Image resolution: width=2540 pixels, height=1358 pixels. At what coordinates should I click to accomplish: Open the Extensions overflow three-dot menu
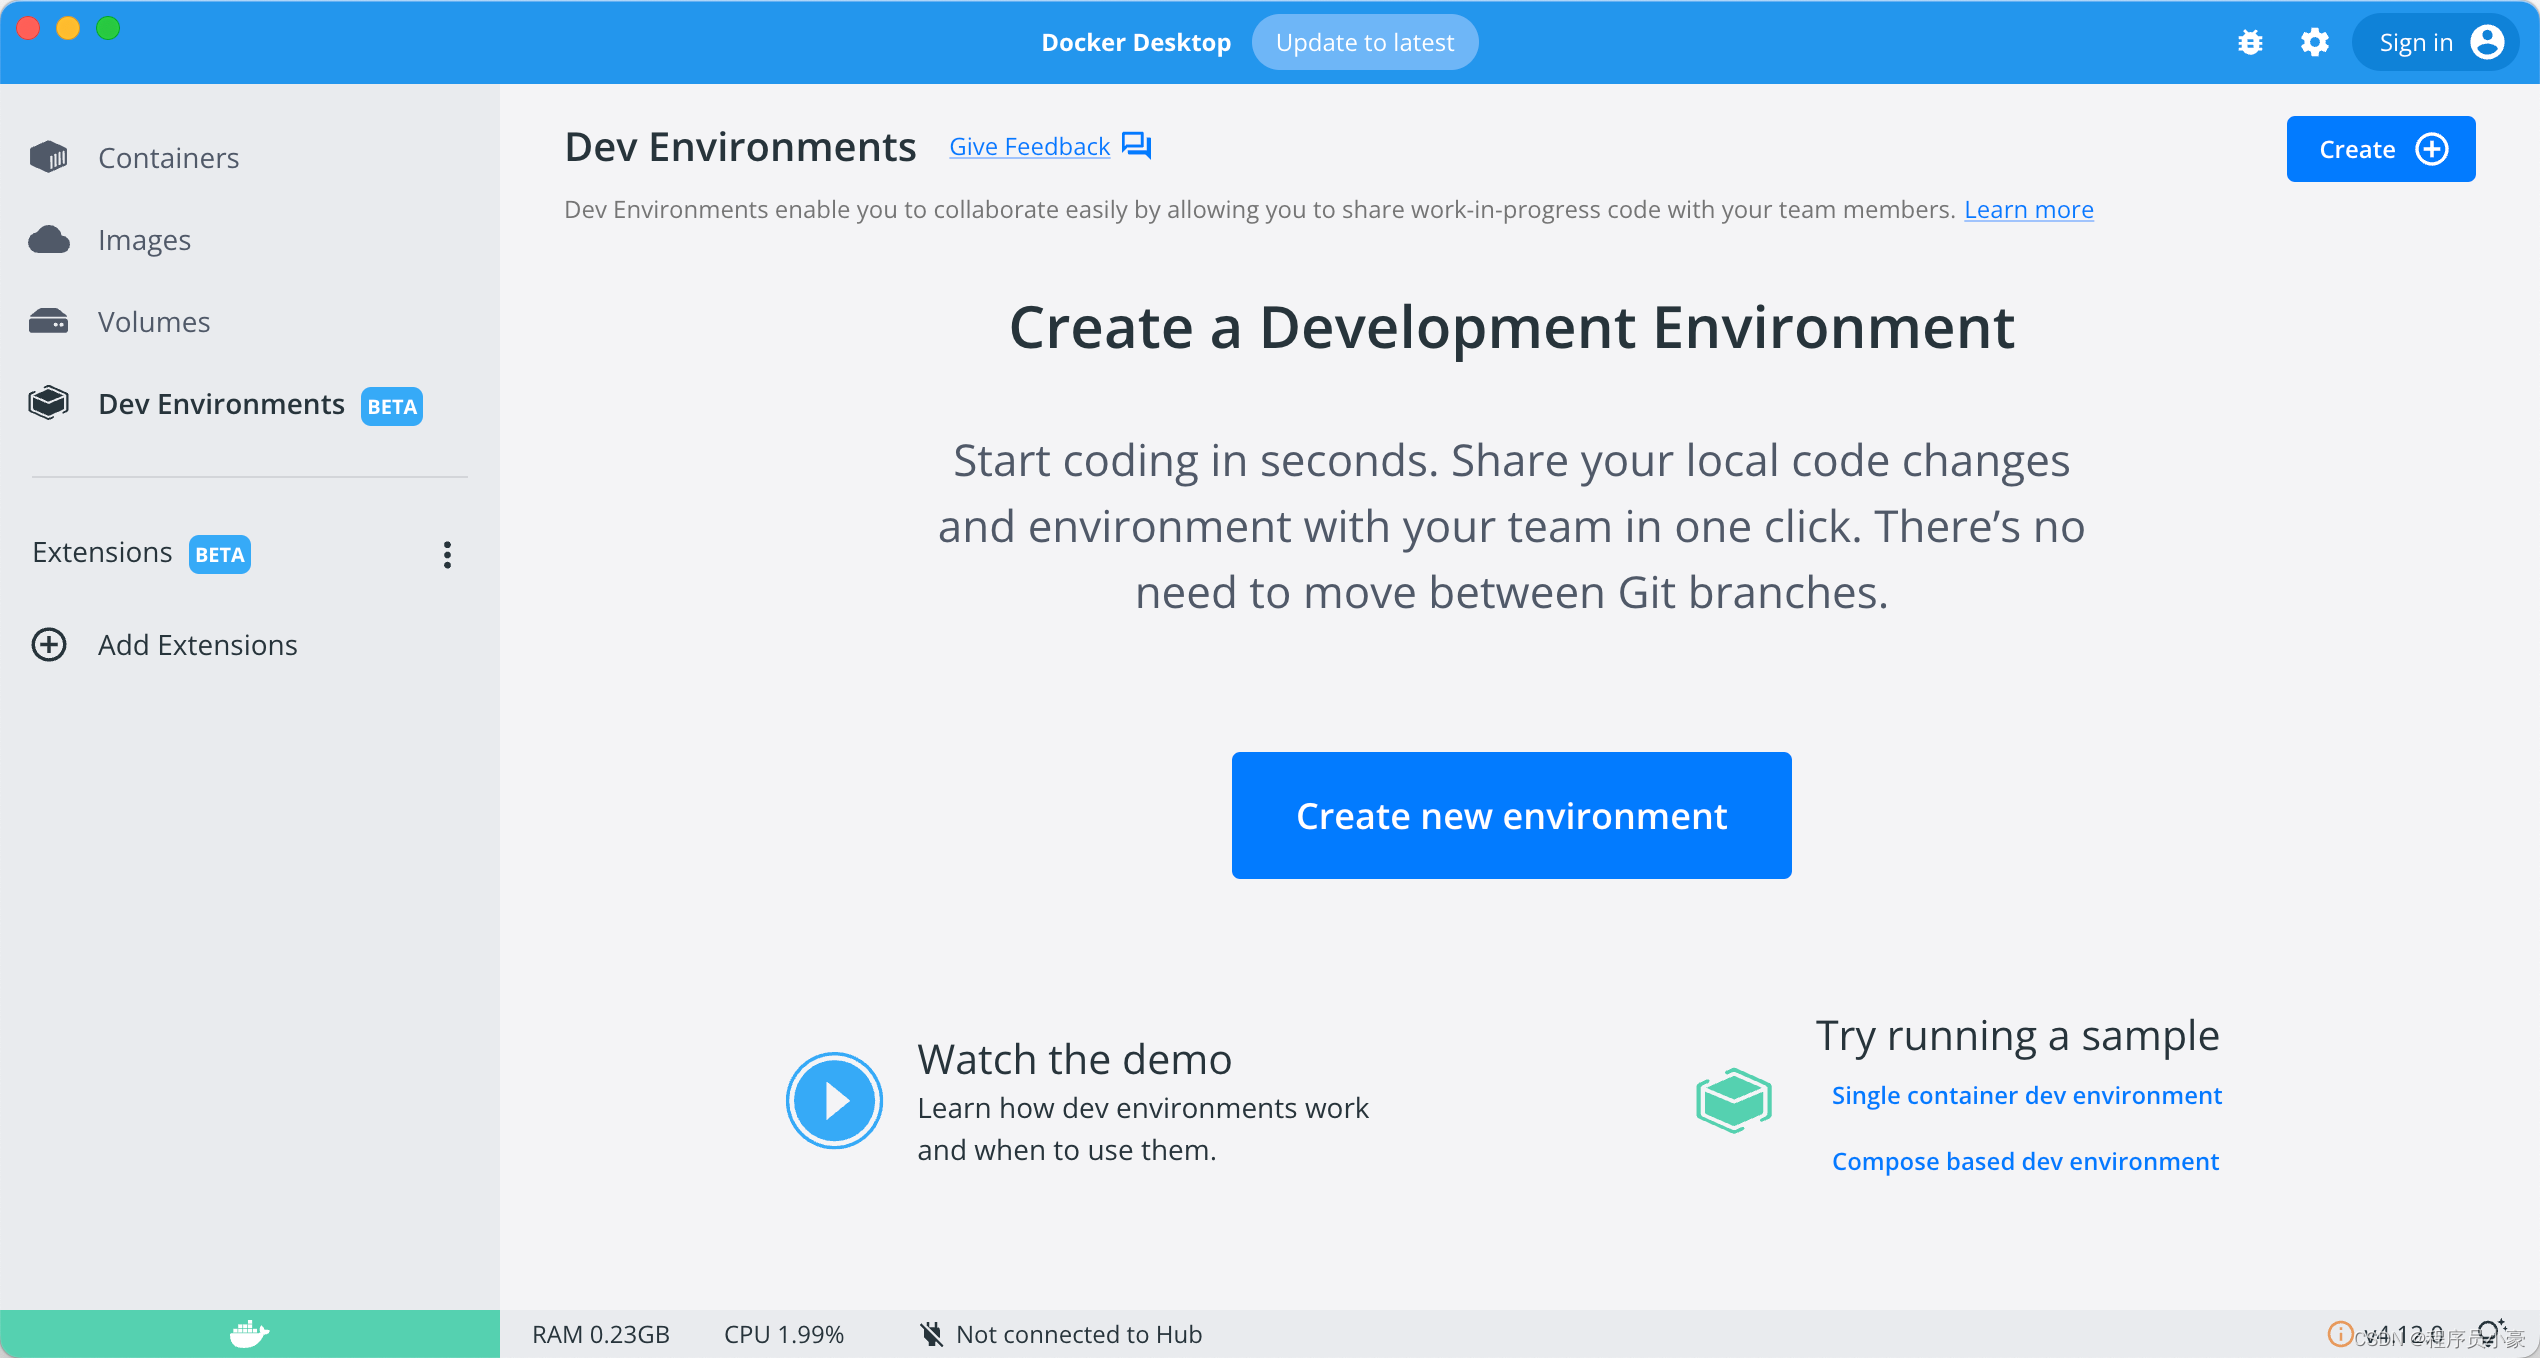pyautogui.click(x=447, y=555)
